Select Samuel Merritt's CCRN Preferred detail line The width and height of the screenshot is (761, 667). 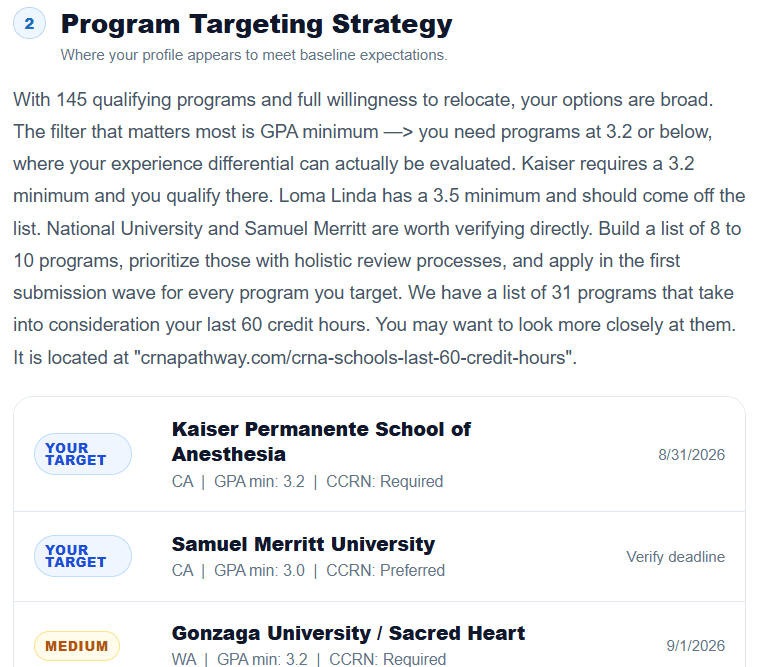click(308, 570)
